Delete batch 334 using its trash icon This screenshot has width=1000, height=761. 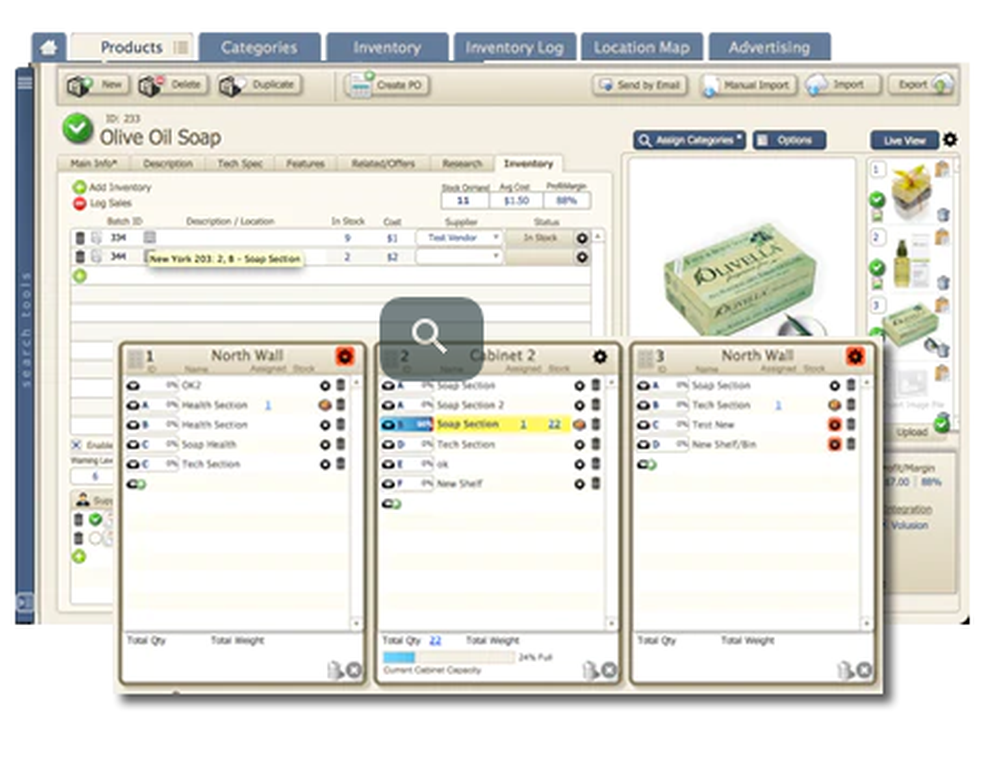tap(80, 238)
